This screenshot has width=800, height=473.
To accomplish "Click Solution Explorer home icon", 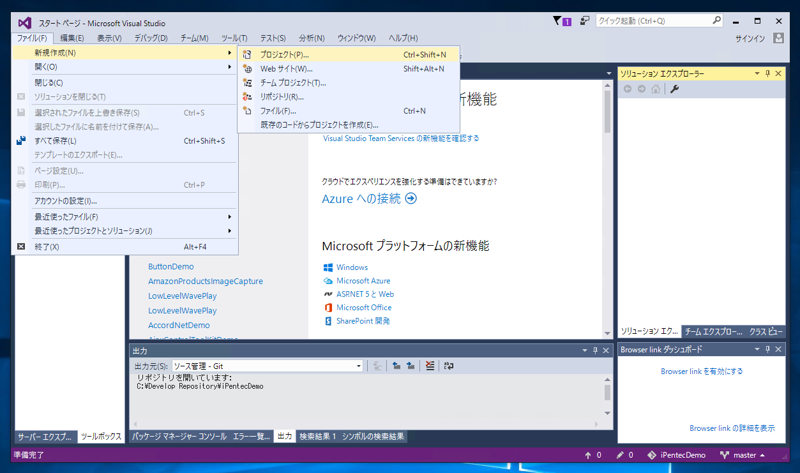I will 656,89.
